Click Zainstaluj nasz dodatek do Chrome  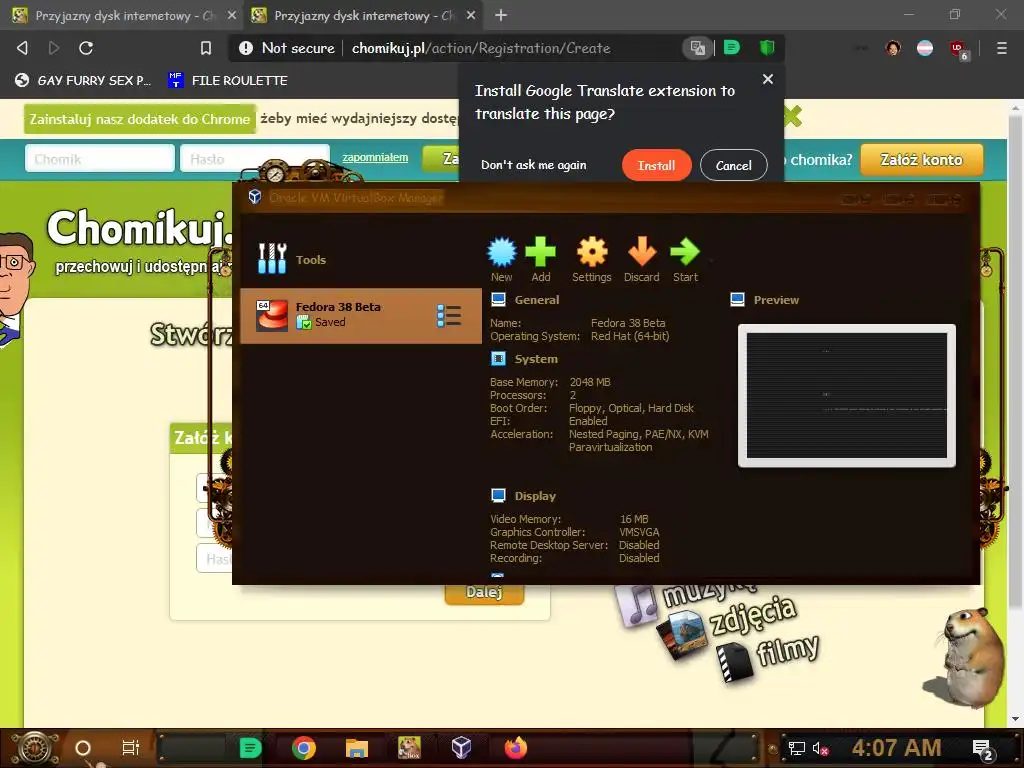click(x=140, y=119)
